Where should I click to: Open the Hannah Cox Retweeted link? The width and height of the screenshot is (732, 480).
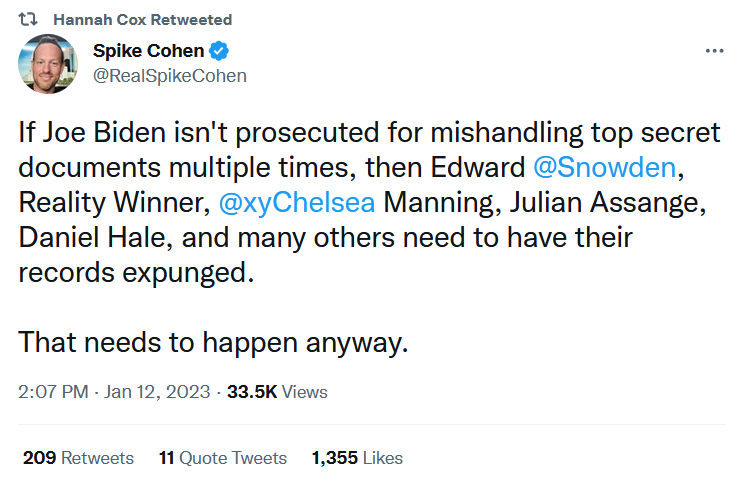pyautogui.click(x=142, y=20)
